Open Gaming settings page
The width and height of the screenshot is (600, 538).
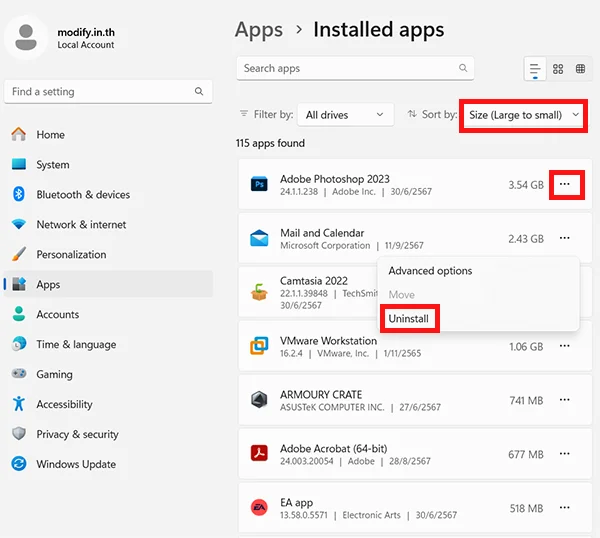click(108, 374)
